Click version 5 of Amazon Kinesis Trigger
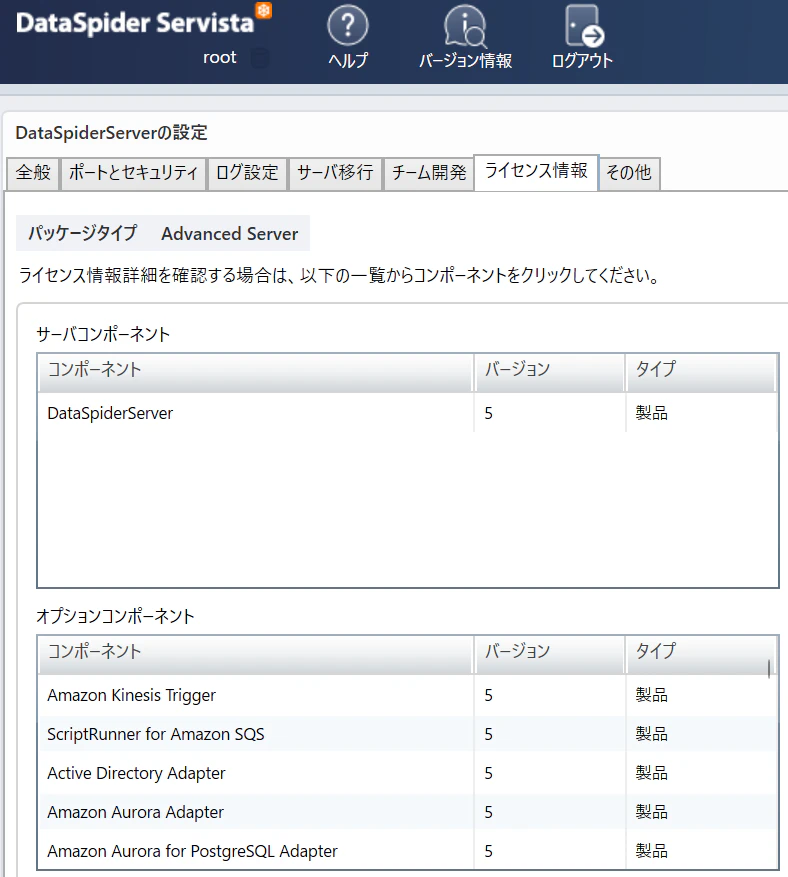 point(488,695)
